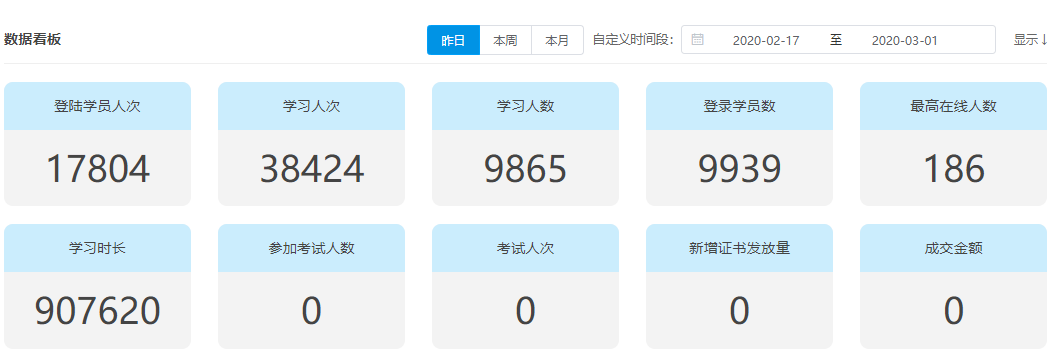The width and height of the screenshot is (1060, 361).
Task: Select the 学习人数 card showing 9865
Action: click(x=525, y=144)
